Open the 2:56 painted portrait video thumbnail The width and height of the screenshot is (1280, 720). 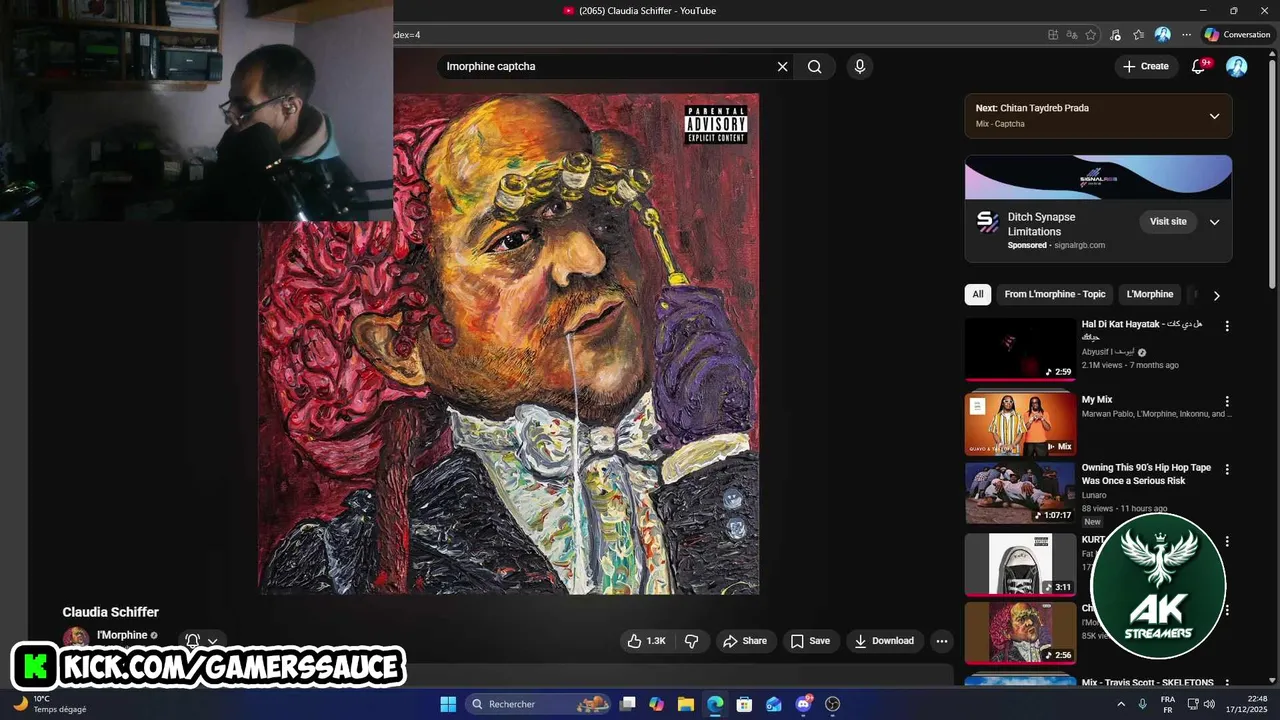tap(1020, 632)
